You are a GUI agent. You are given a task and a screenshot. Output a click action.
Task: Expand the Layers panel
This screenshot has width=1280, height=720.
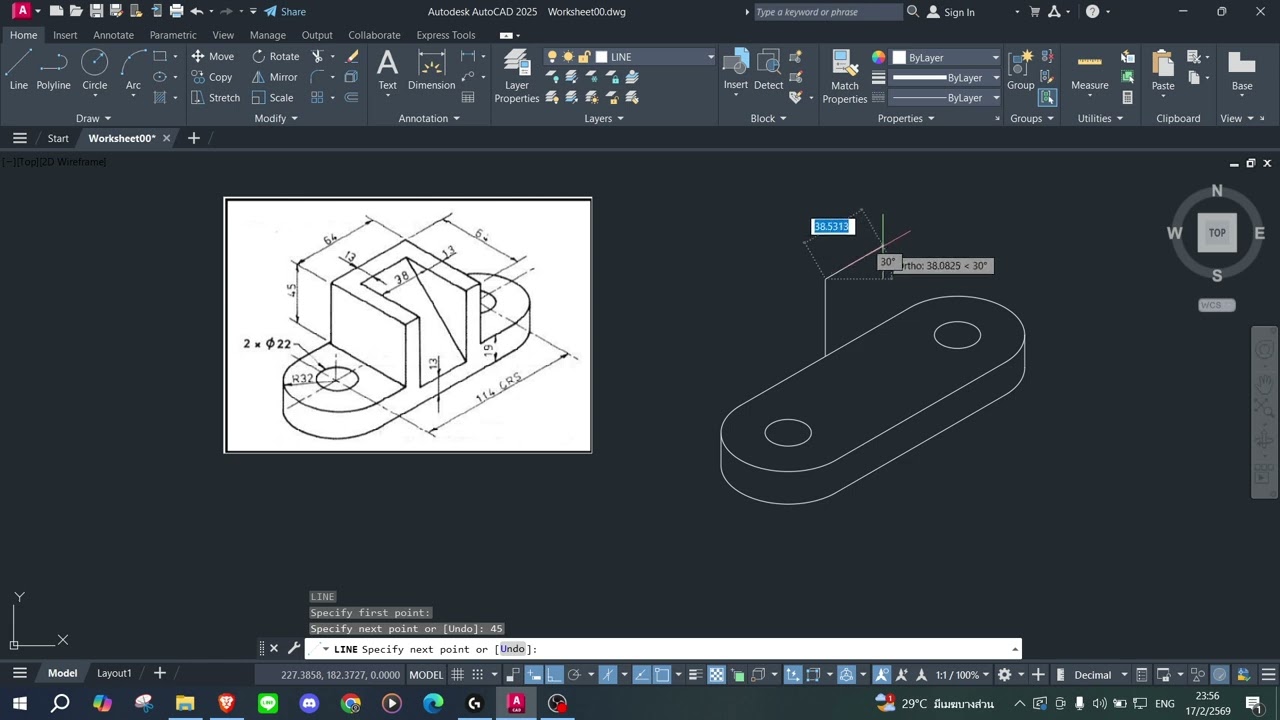604,118
